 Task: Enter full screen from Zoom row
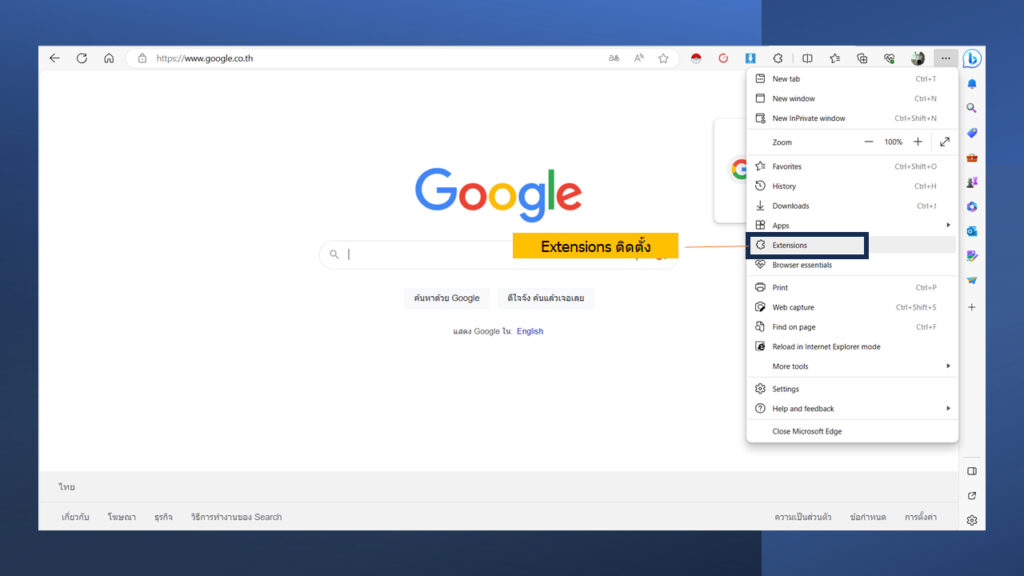944,142
